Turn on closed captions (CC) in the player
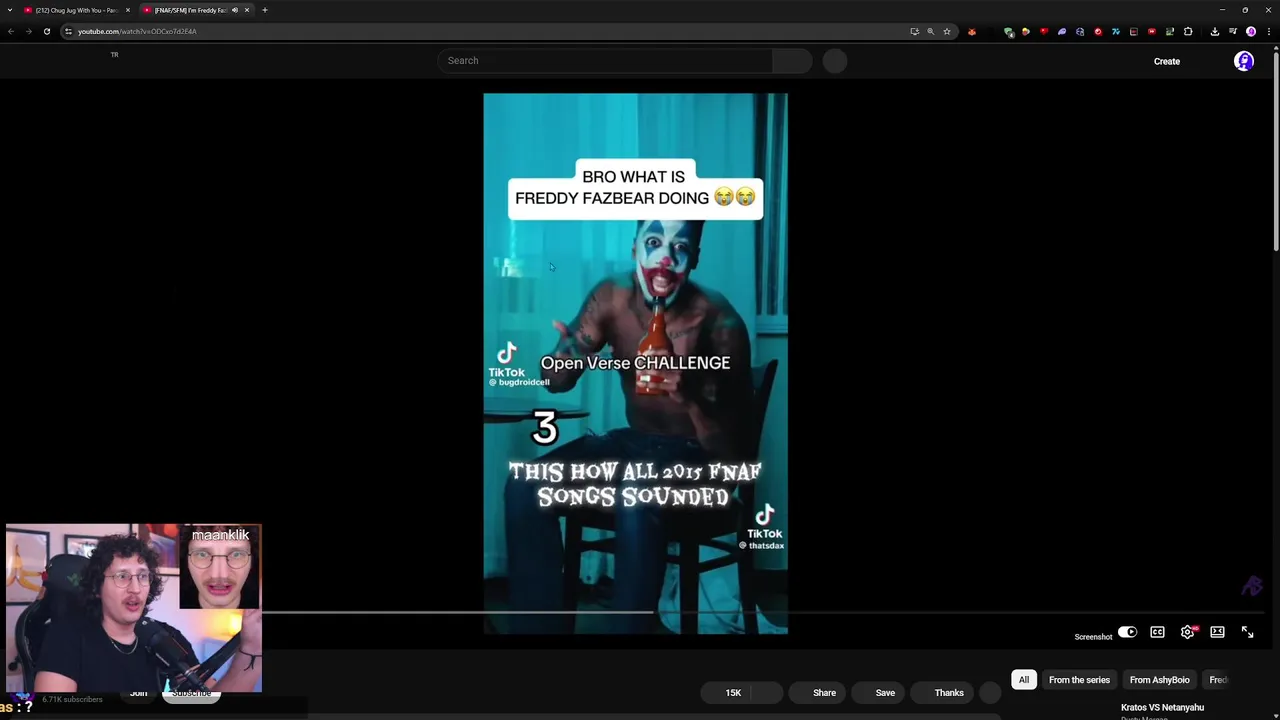Viewport: 1280px width, 720px height. pos(1157,632)
